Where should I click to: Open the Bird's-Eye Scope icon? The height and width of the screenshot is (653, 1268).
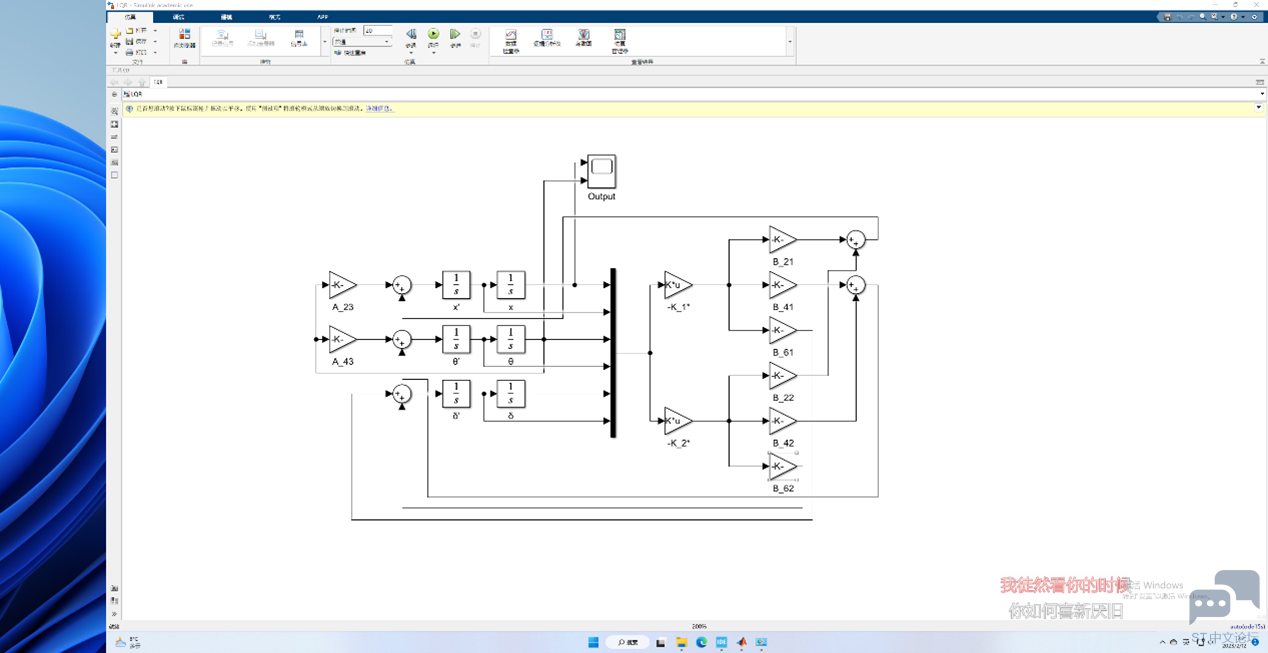pos(584,35)
